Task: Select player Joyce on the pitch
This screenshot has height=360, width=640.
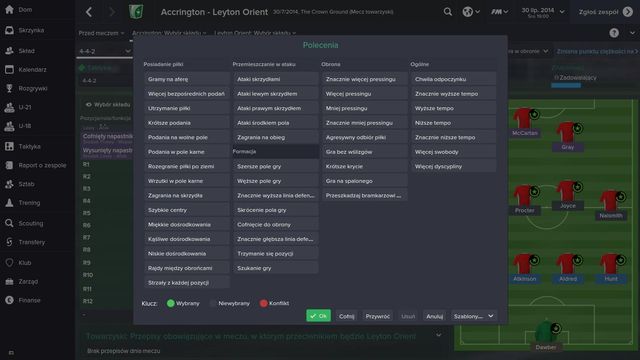Action: point(567,196)
